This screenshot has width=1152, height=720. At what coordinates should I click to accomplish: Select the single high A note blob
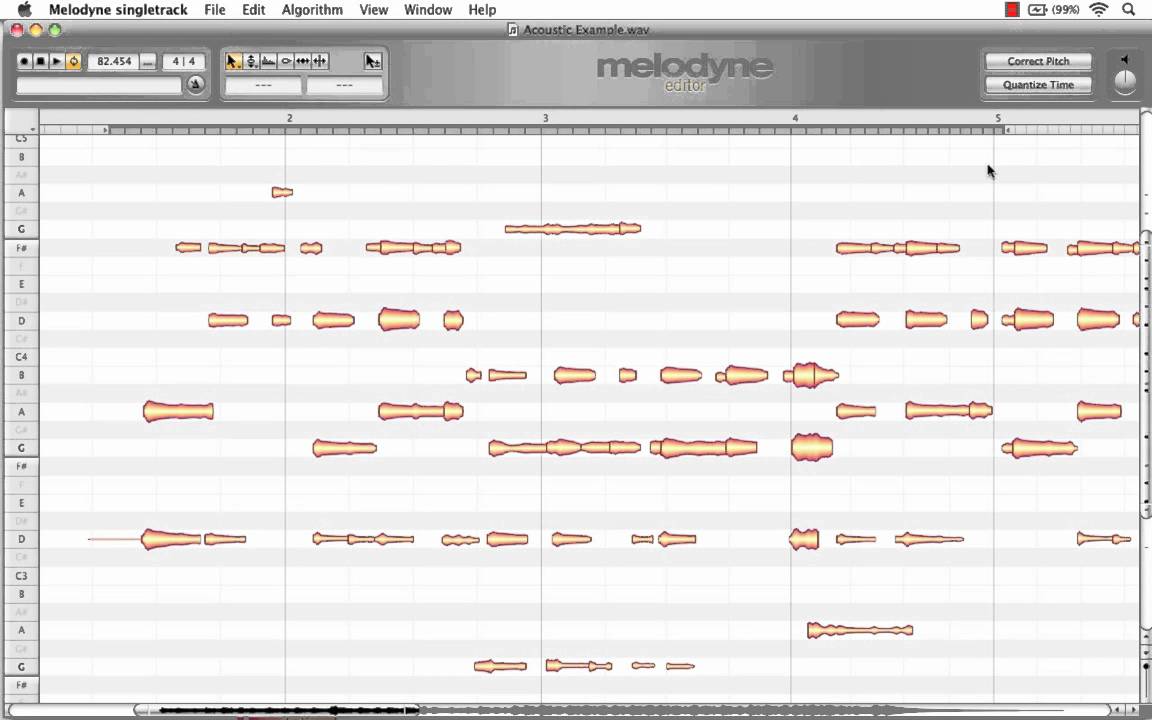pyautogui.click(x=282, y=192)
